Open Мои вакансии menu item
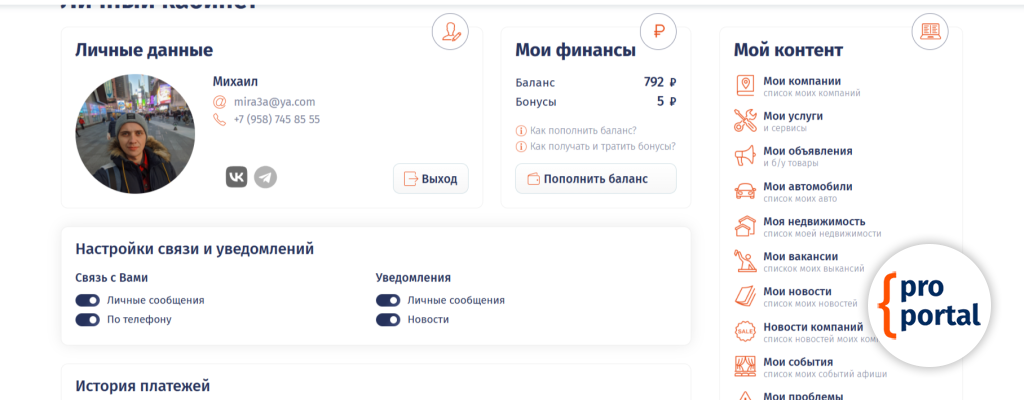 click(x=800, y=256)
